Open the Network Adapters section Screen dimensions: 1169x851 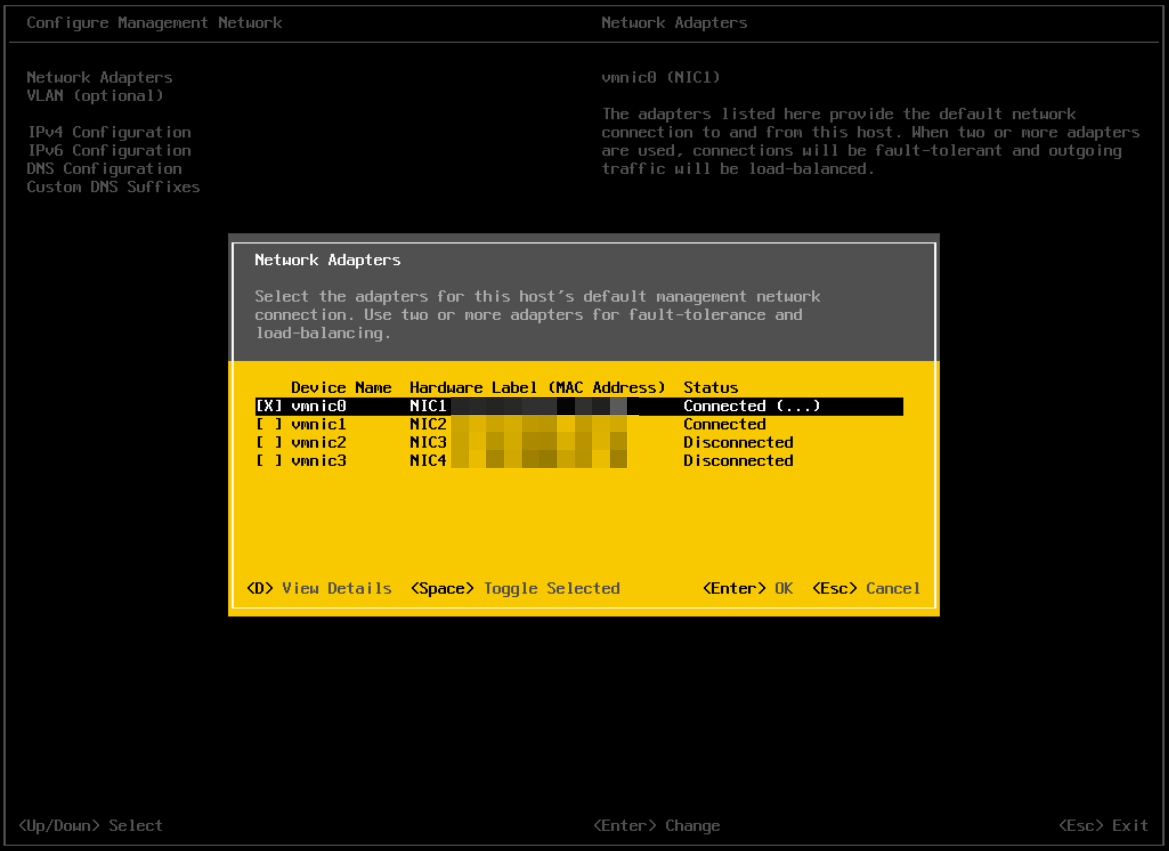[x=99, y=77]
